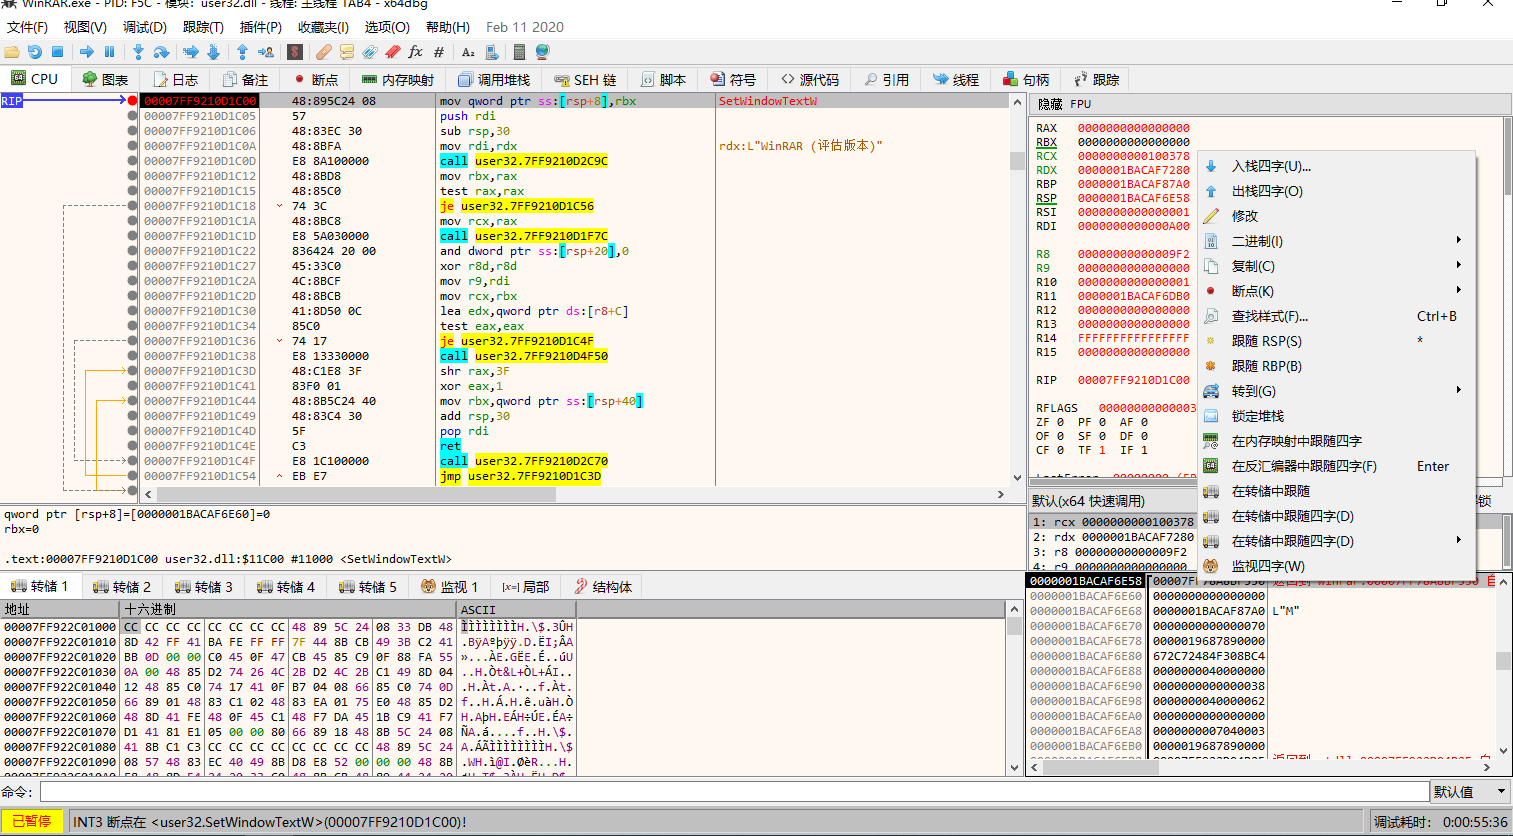Open Patches via the bandage icon
Viewport: 1513px width, 836px height.
point(323,52)
